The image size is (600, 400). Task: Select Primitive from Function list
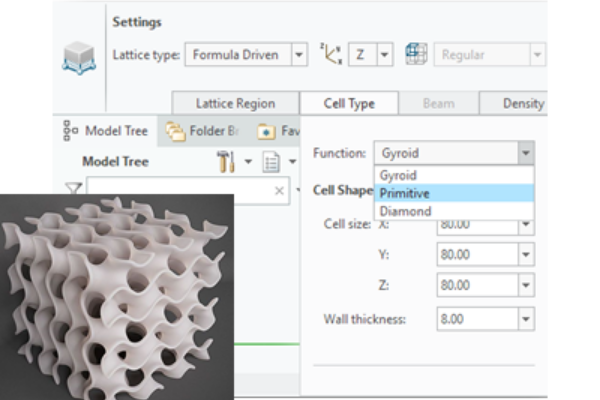(405, 193)
